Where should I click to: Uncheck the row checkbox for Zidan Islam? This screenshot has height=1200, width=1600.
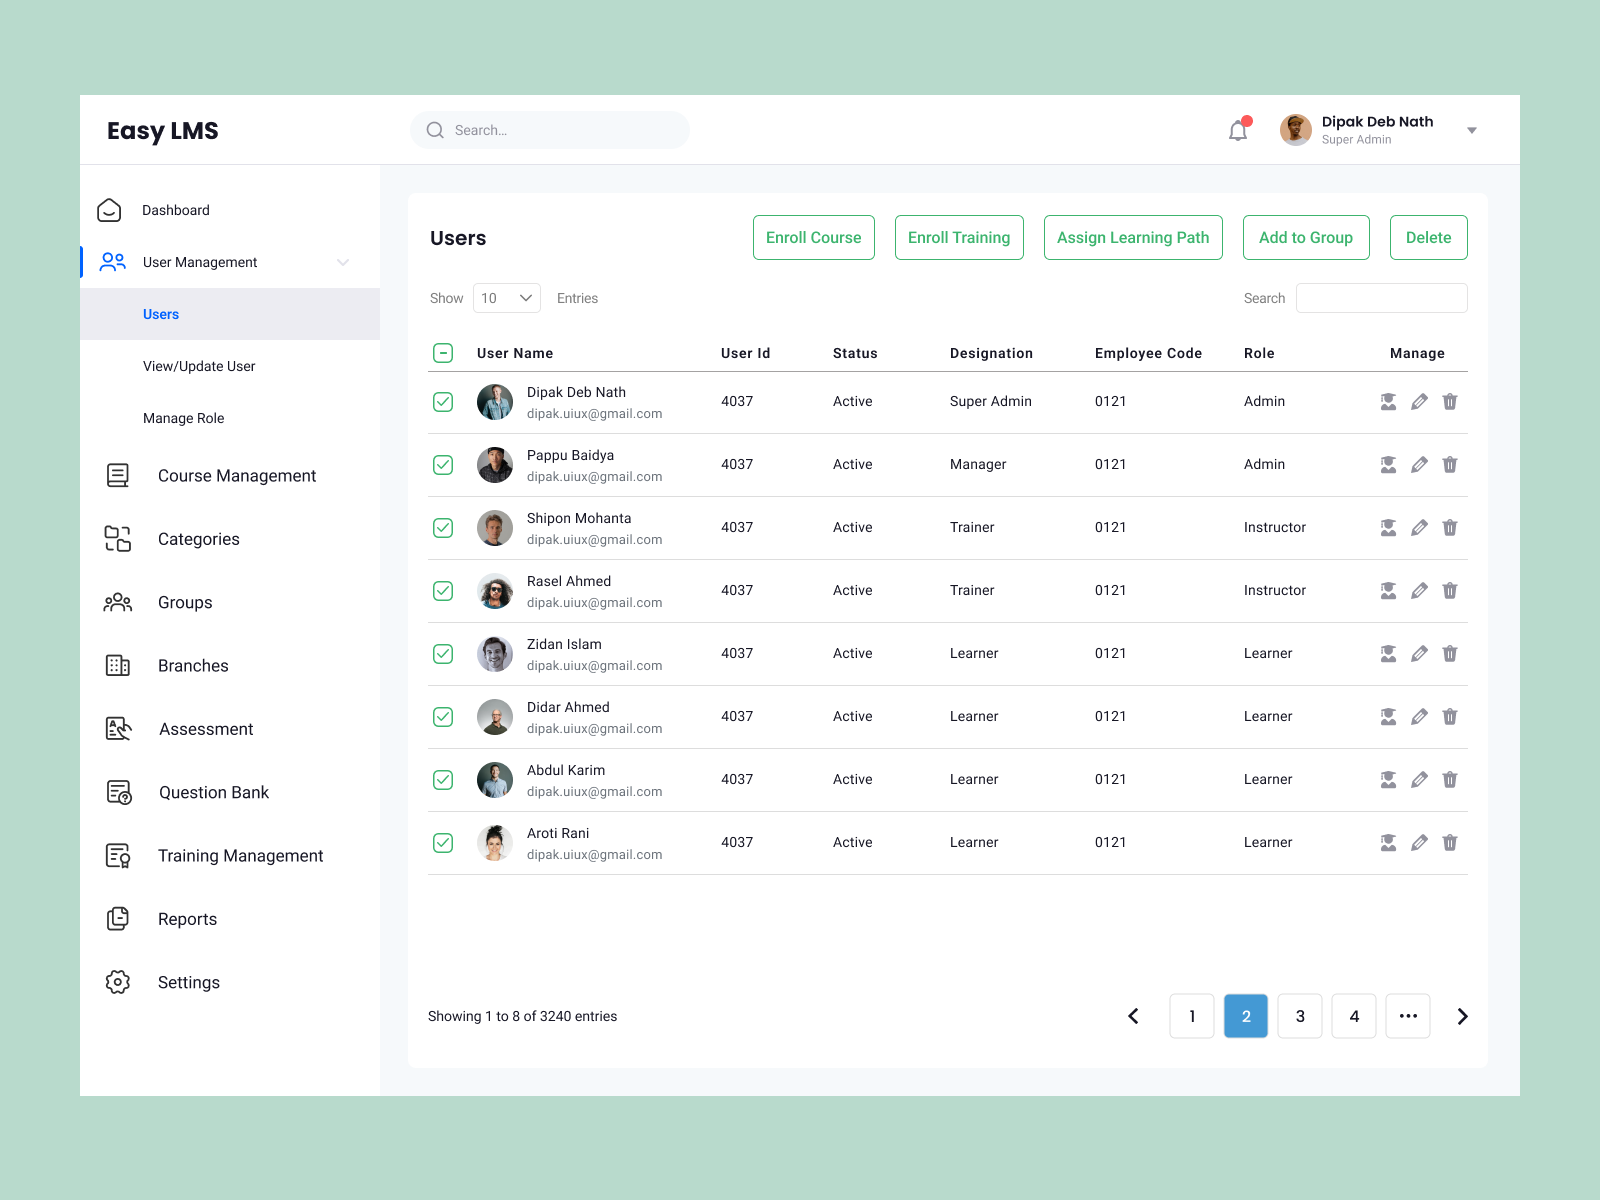click(x=443, y=653)
